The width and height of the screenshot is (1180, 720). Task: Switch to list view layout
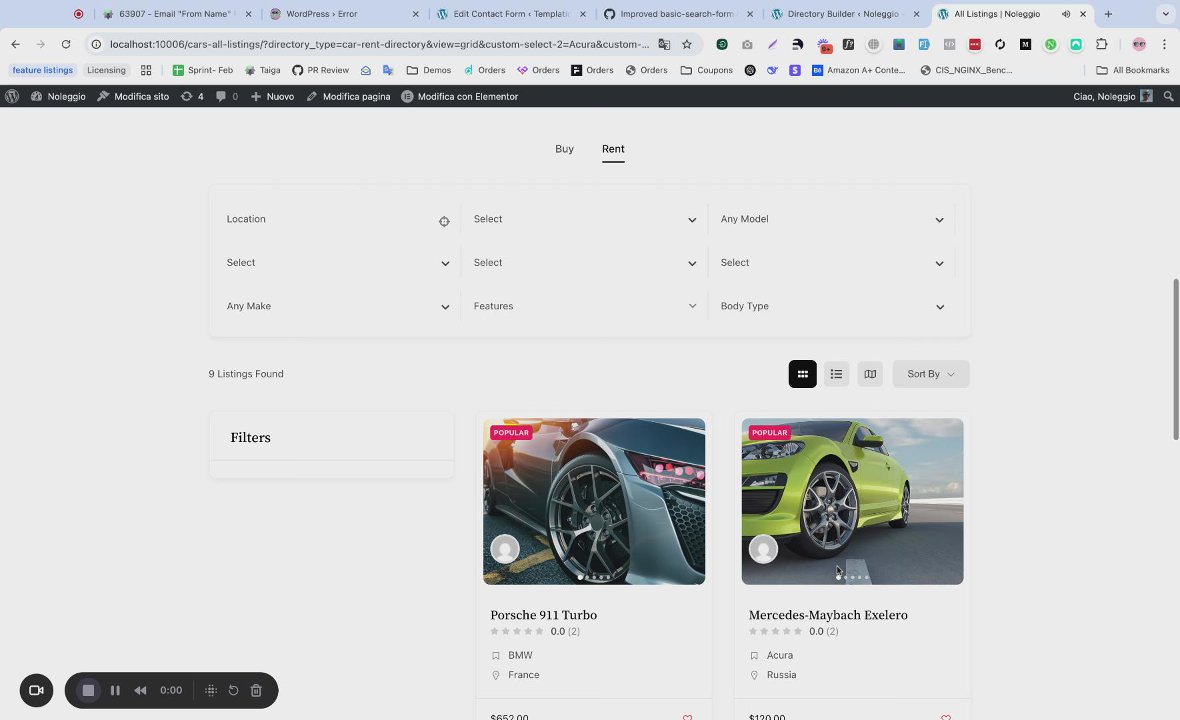coord(836,374)
